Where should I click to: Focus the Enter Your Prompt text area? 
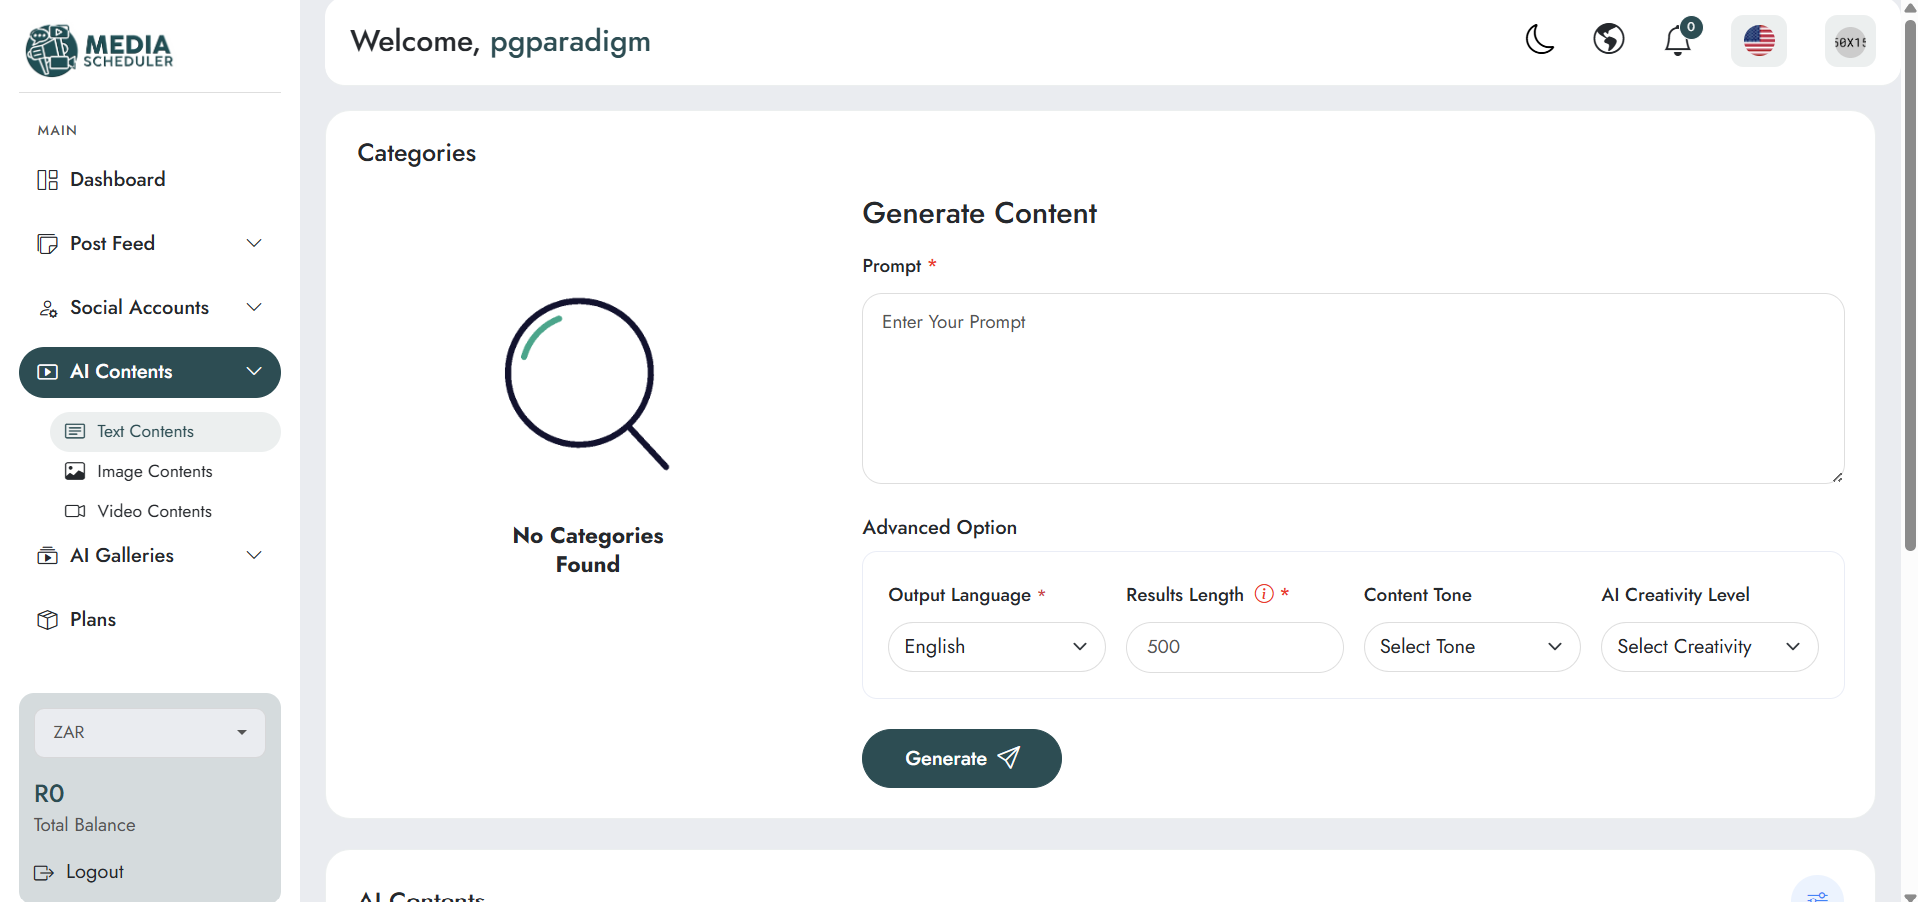(1353, 388)
